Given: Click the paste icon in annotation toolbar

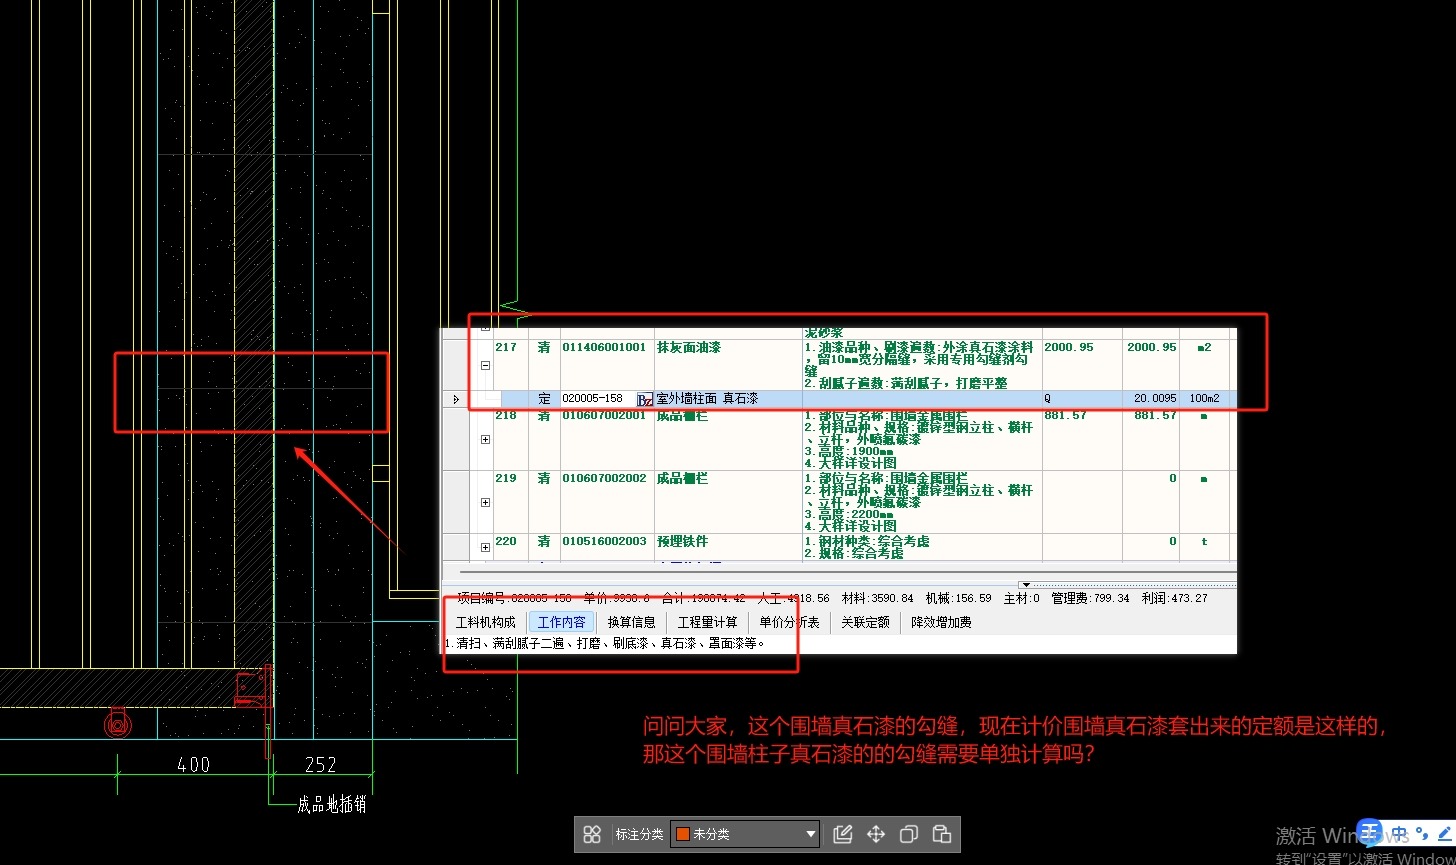Looking at the screenshot, I should click(941, 834).
